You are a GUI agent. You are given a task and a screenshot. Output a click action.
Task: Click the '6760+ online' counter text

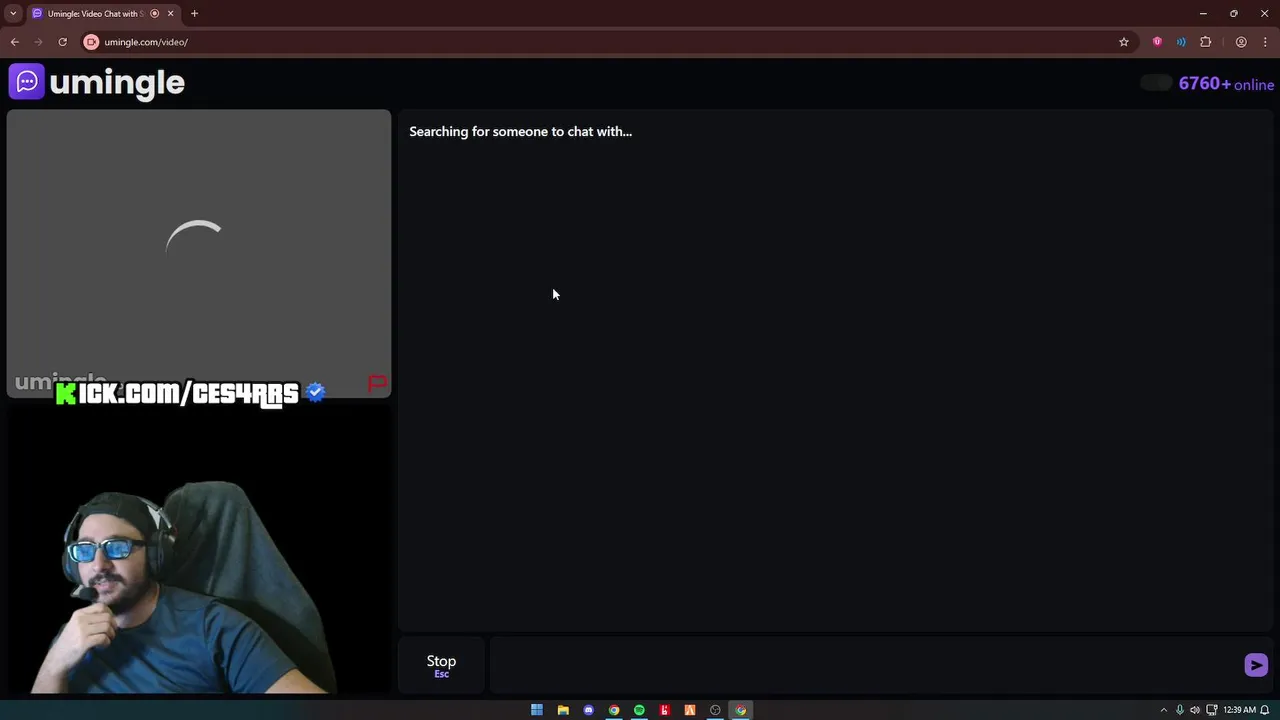pos(1226,84)
